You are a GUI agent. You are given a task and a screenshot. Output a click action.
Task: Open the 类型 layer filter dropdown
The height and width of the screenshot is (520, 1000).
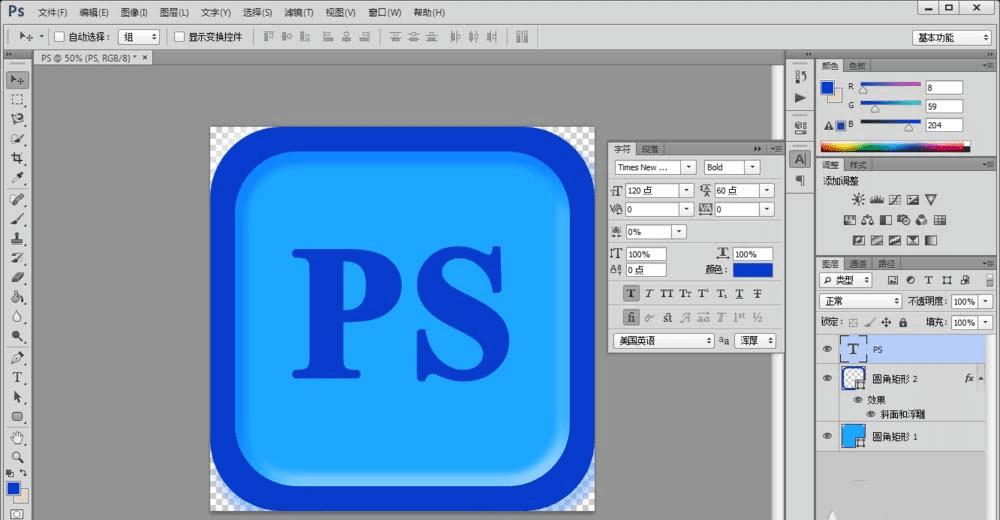click(846, 280)
